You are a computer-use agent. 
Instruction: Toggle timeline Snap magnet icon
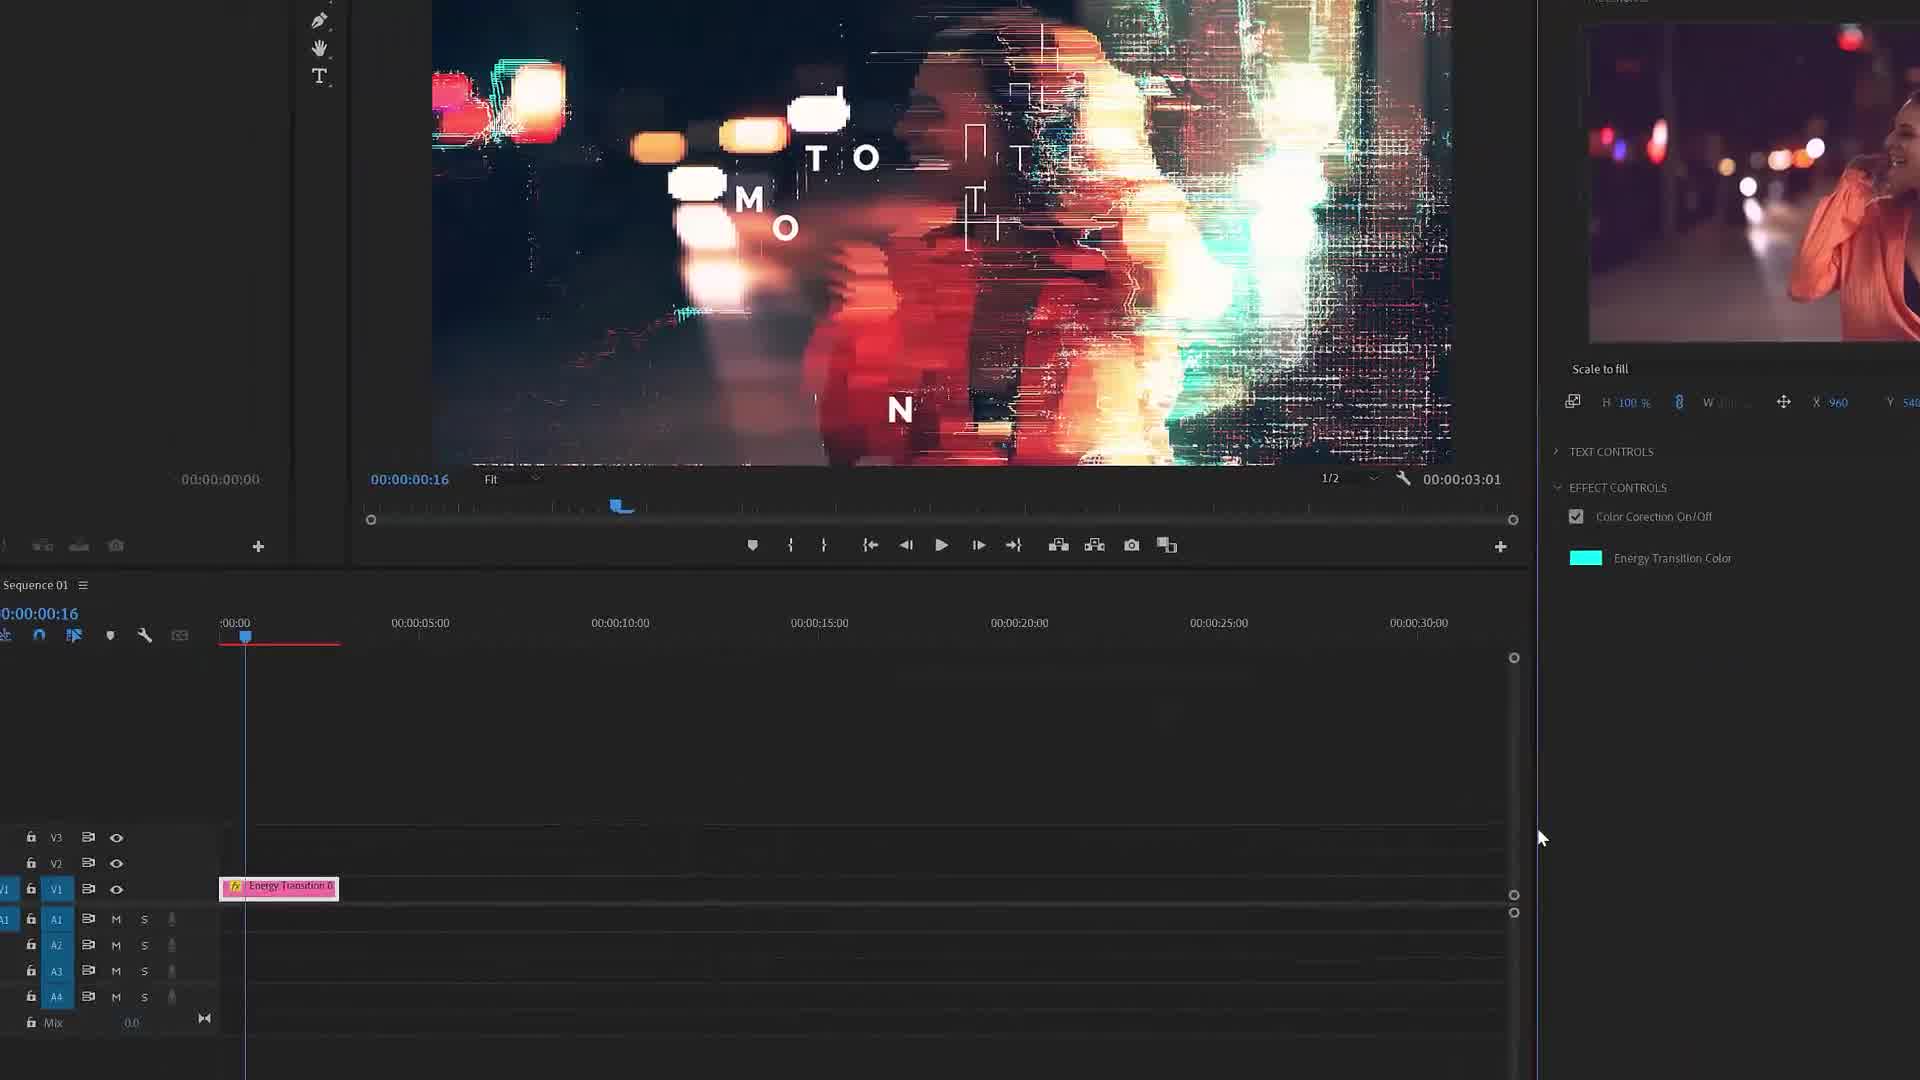coord(39,635)
